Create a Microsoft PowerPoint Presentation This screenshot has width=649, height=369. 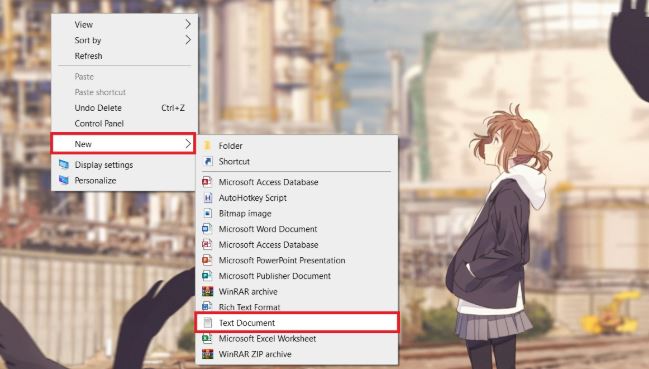[x=296, y=260]
